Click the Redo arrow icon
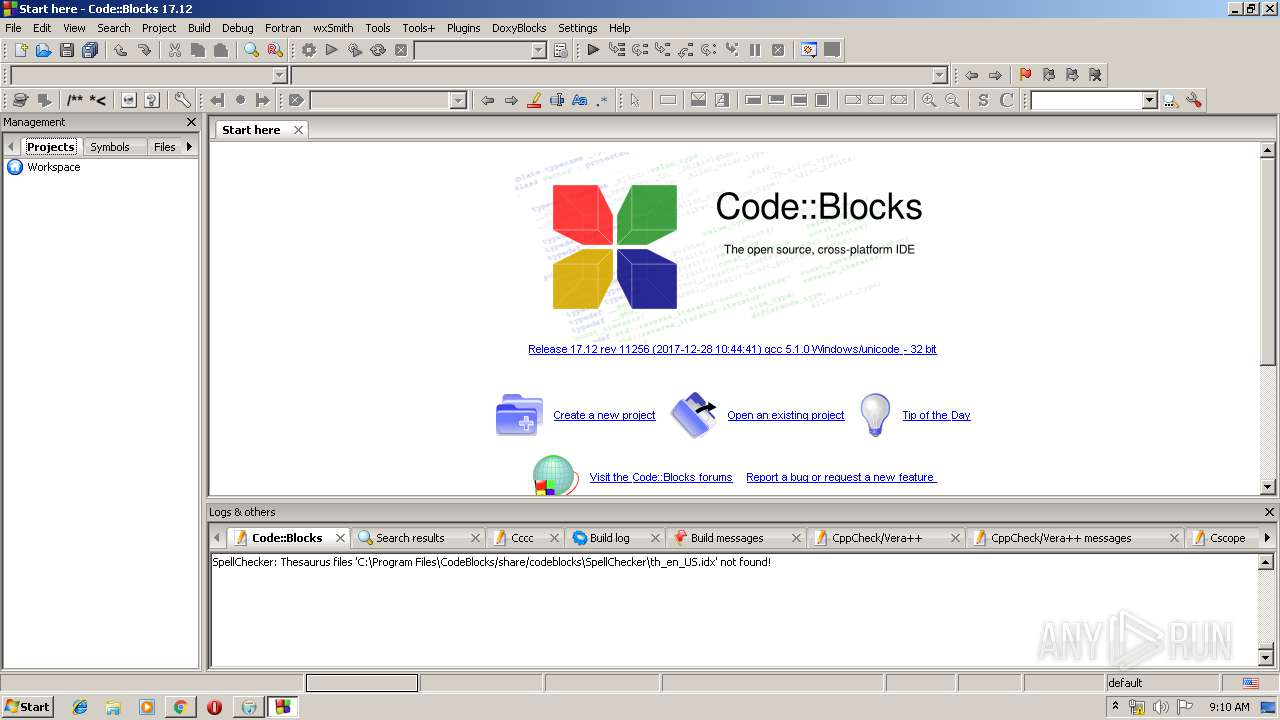Screen dimensions: 1280x720 (x=144, y=50)
